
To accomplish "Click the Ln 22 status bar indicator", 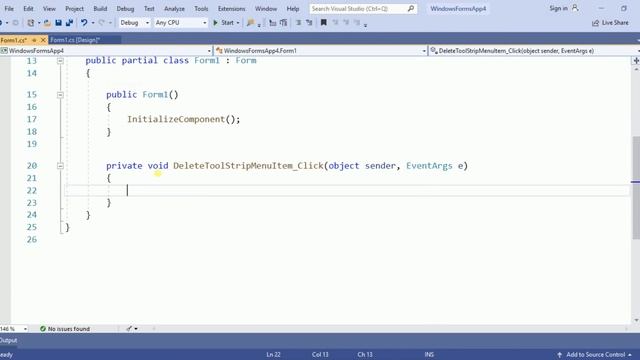I will [273, 355].
